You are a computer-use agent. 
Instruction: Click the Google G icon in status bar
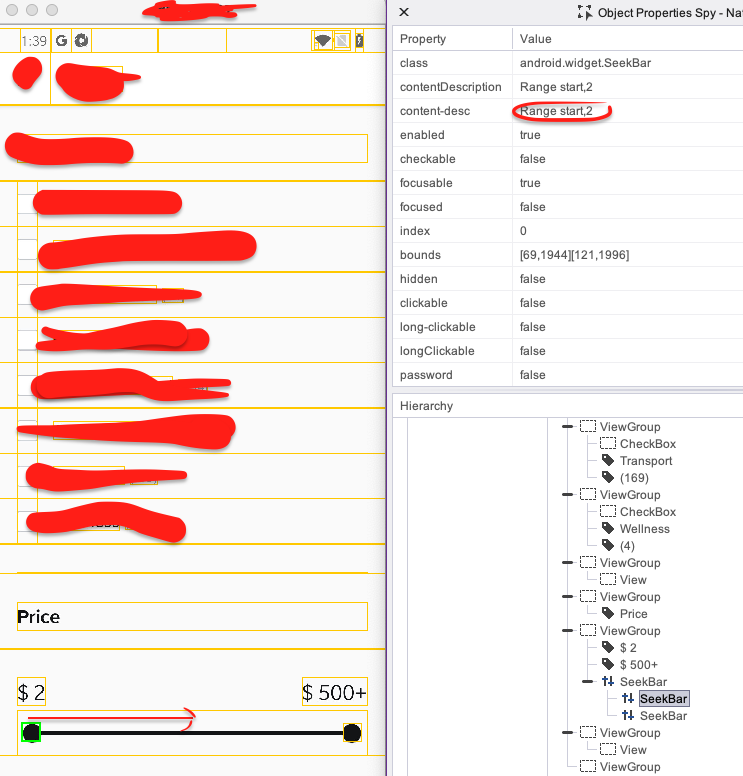point(61,41)
